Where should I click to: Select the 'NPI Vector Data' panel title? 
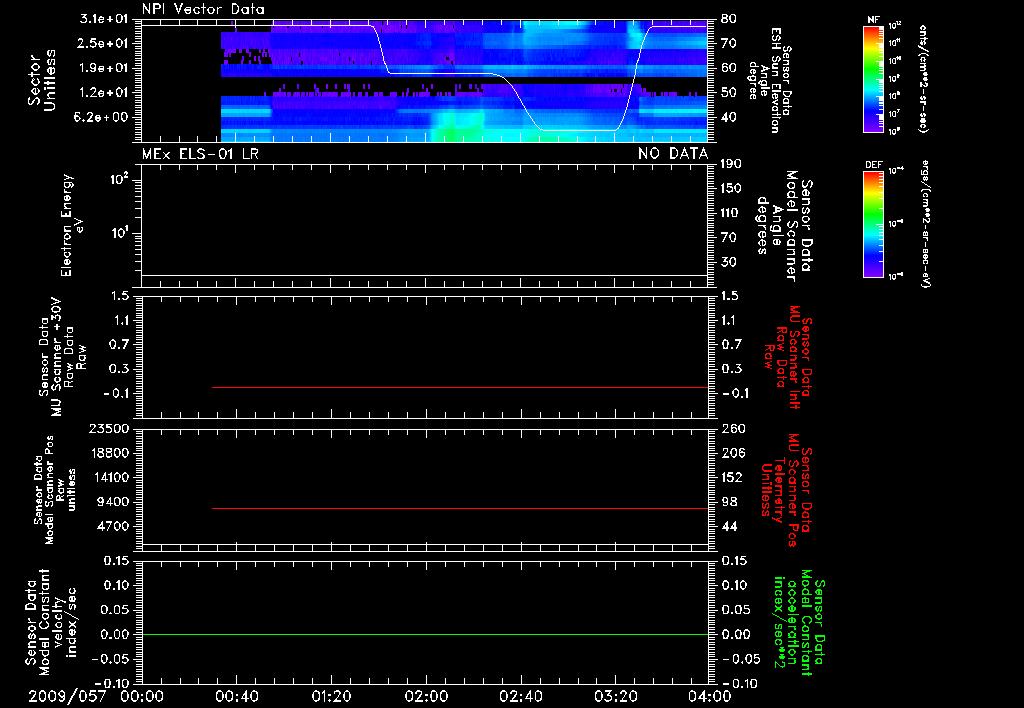click(x=203, y=9)
